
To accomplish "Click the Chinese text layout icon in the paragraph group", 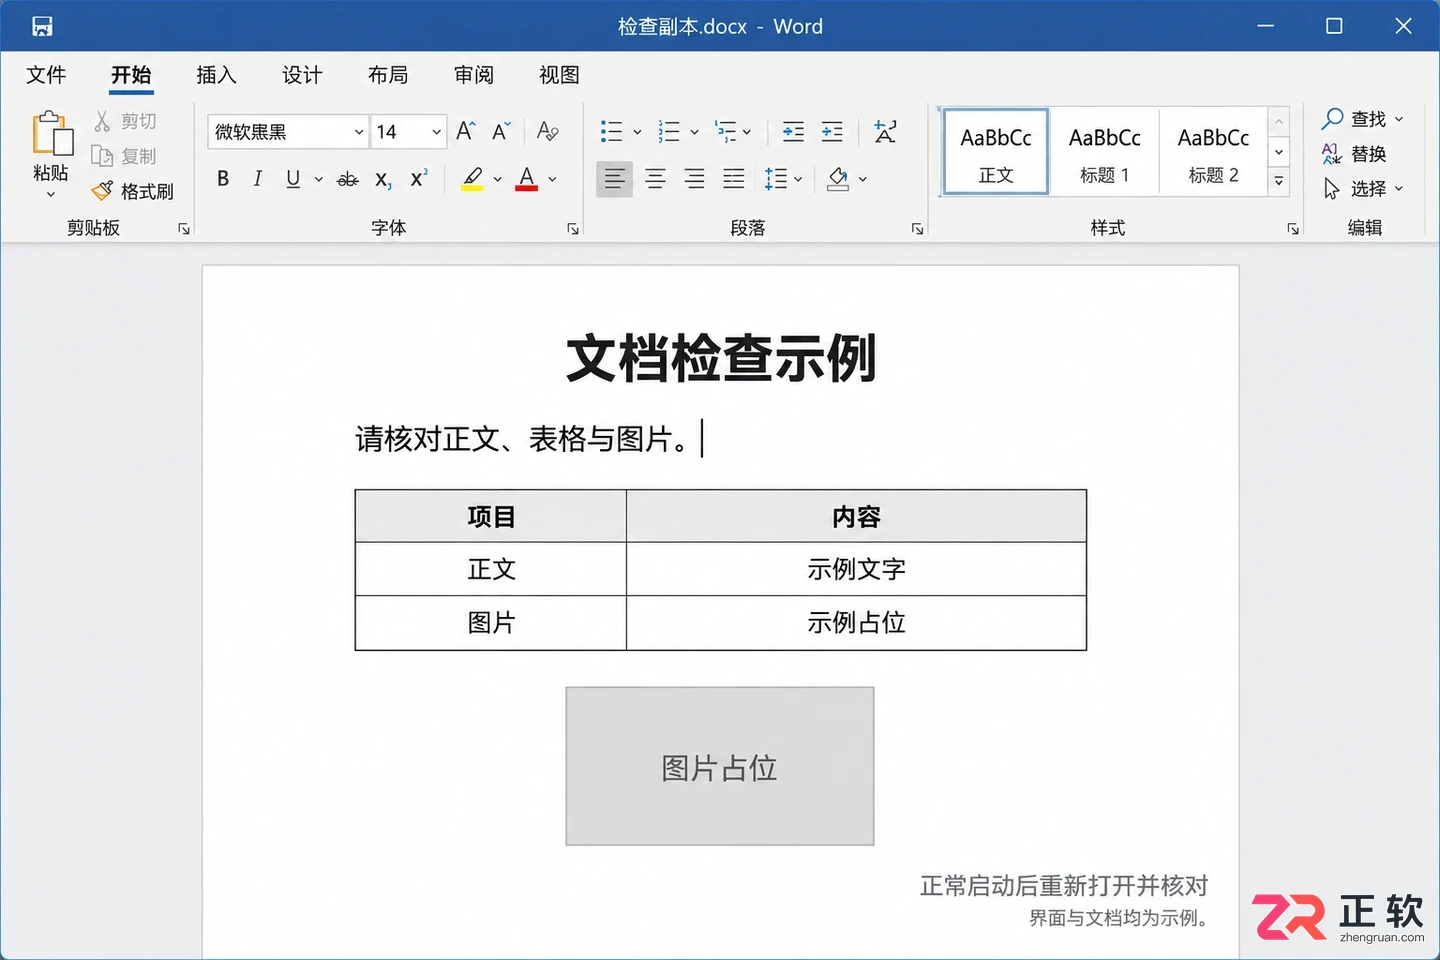I will tap(885, 131).
